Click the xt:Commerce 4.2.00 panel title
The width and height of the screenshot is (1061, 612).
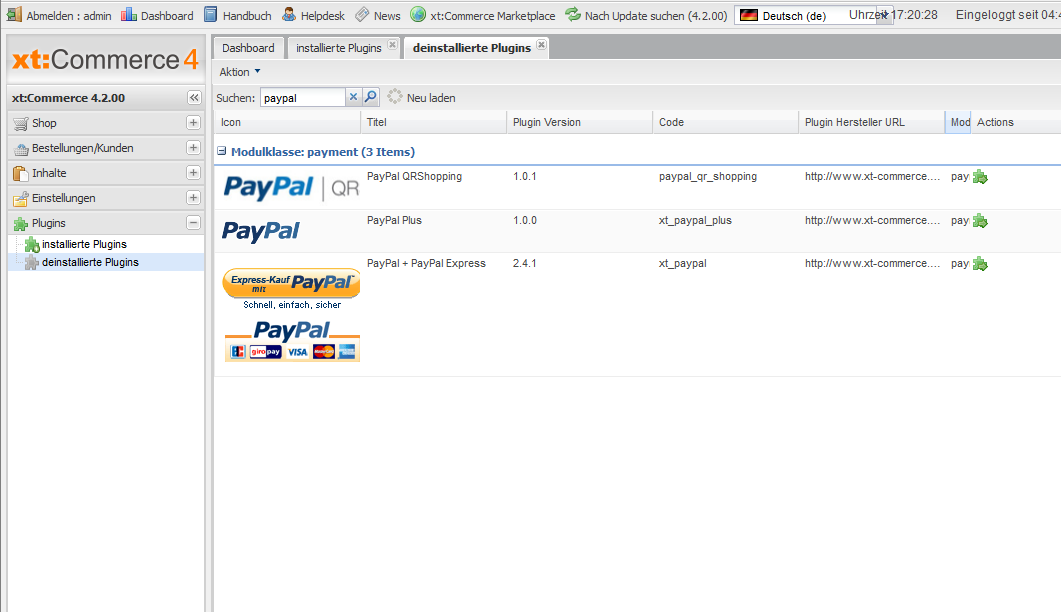coord(68,98)
